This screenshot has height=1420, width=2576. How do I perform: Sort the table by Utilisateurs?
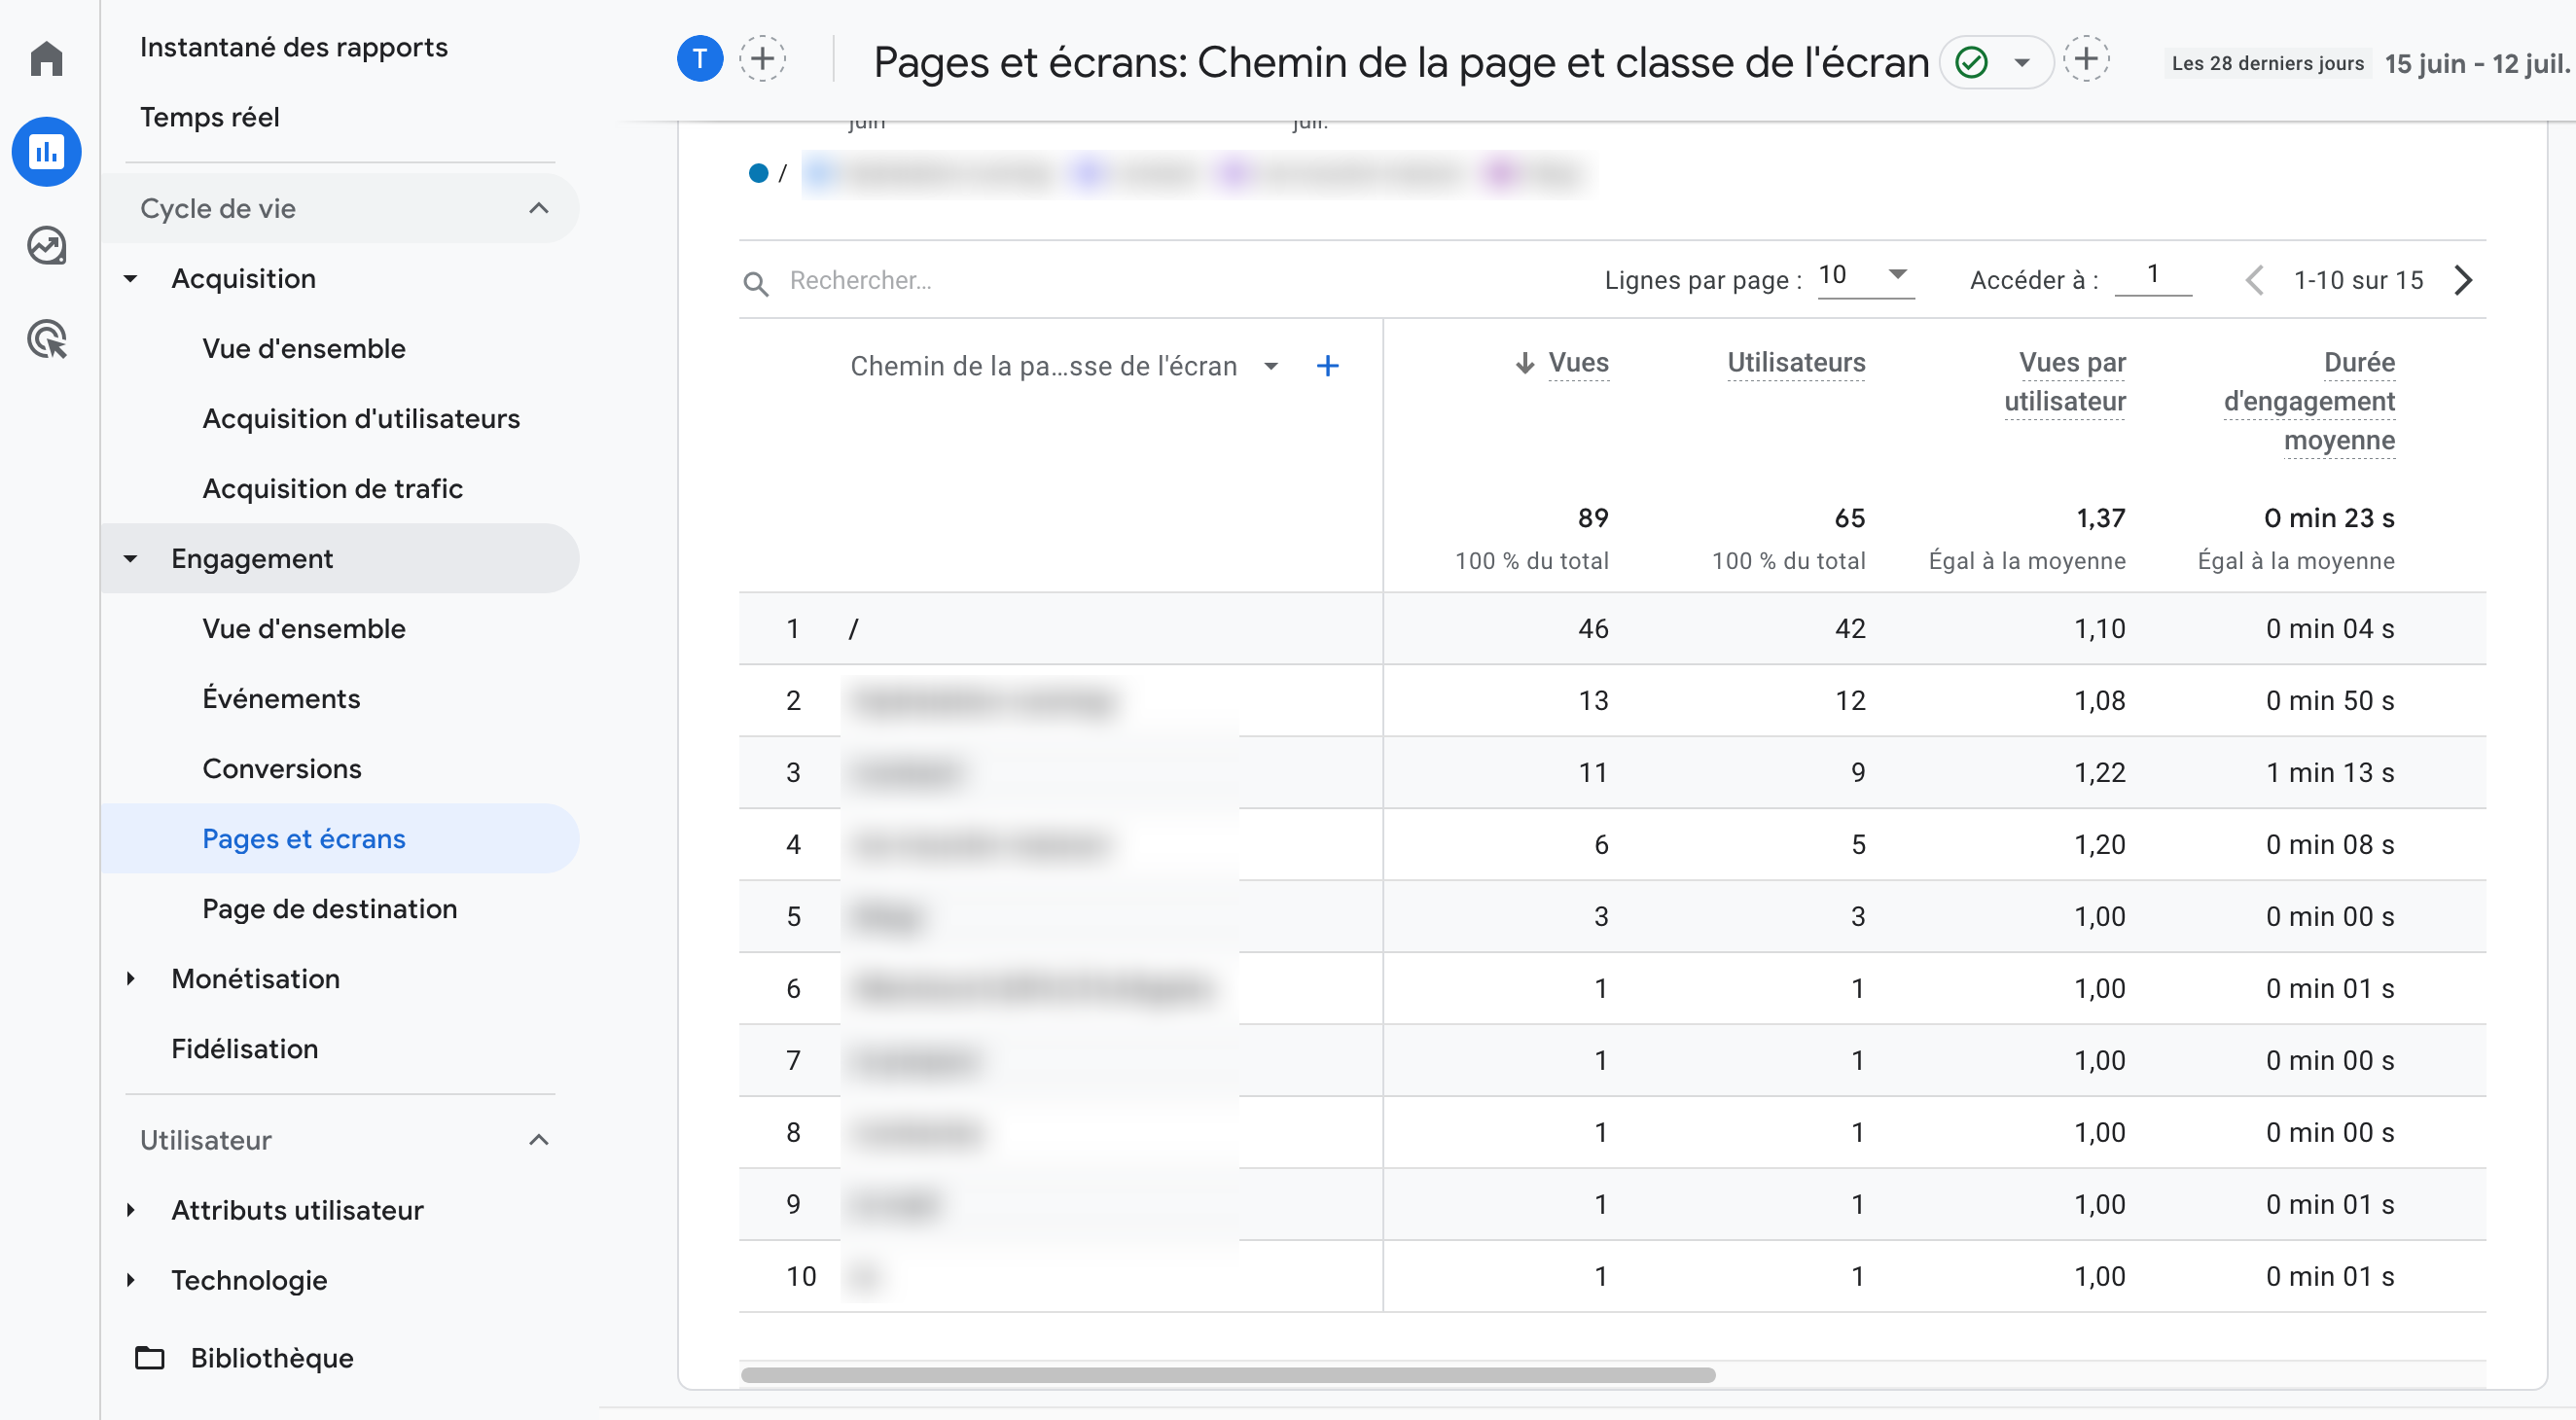(x=1795, y=363)
